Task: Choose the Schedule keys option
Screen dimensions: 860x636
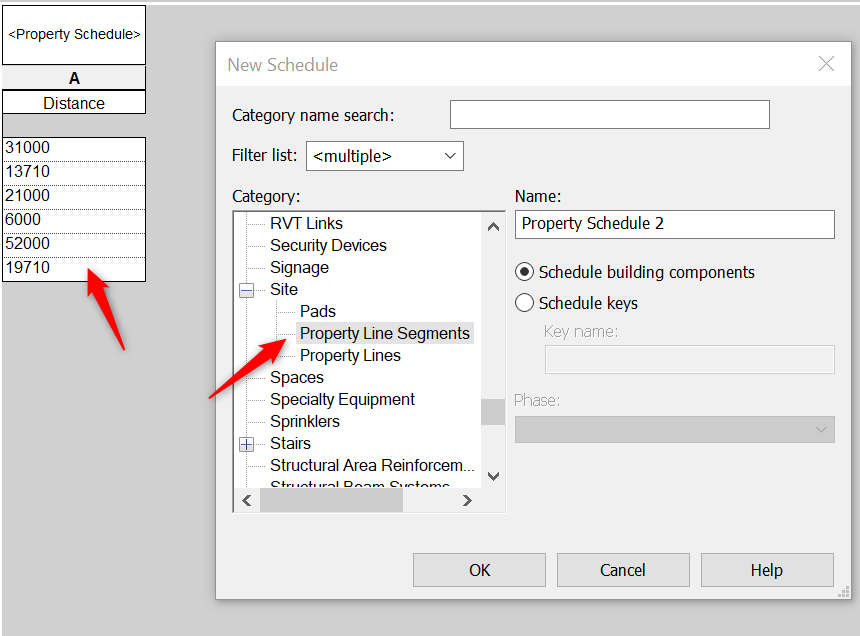Action: coord(525,303)
